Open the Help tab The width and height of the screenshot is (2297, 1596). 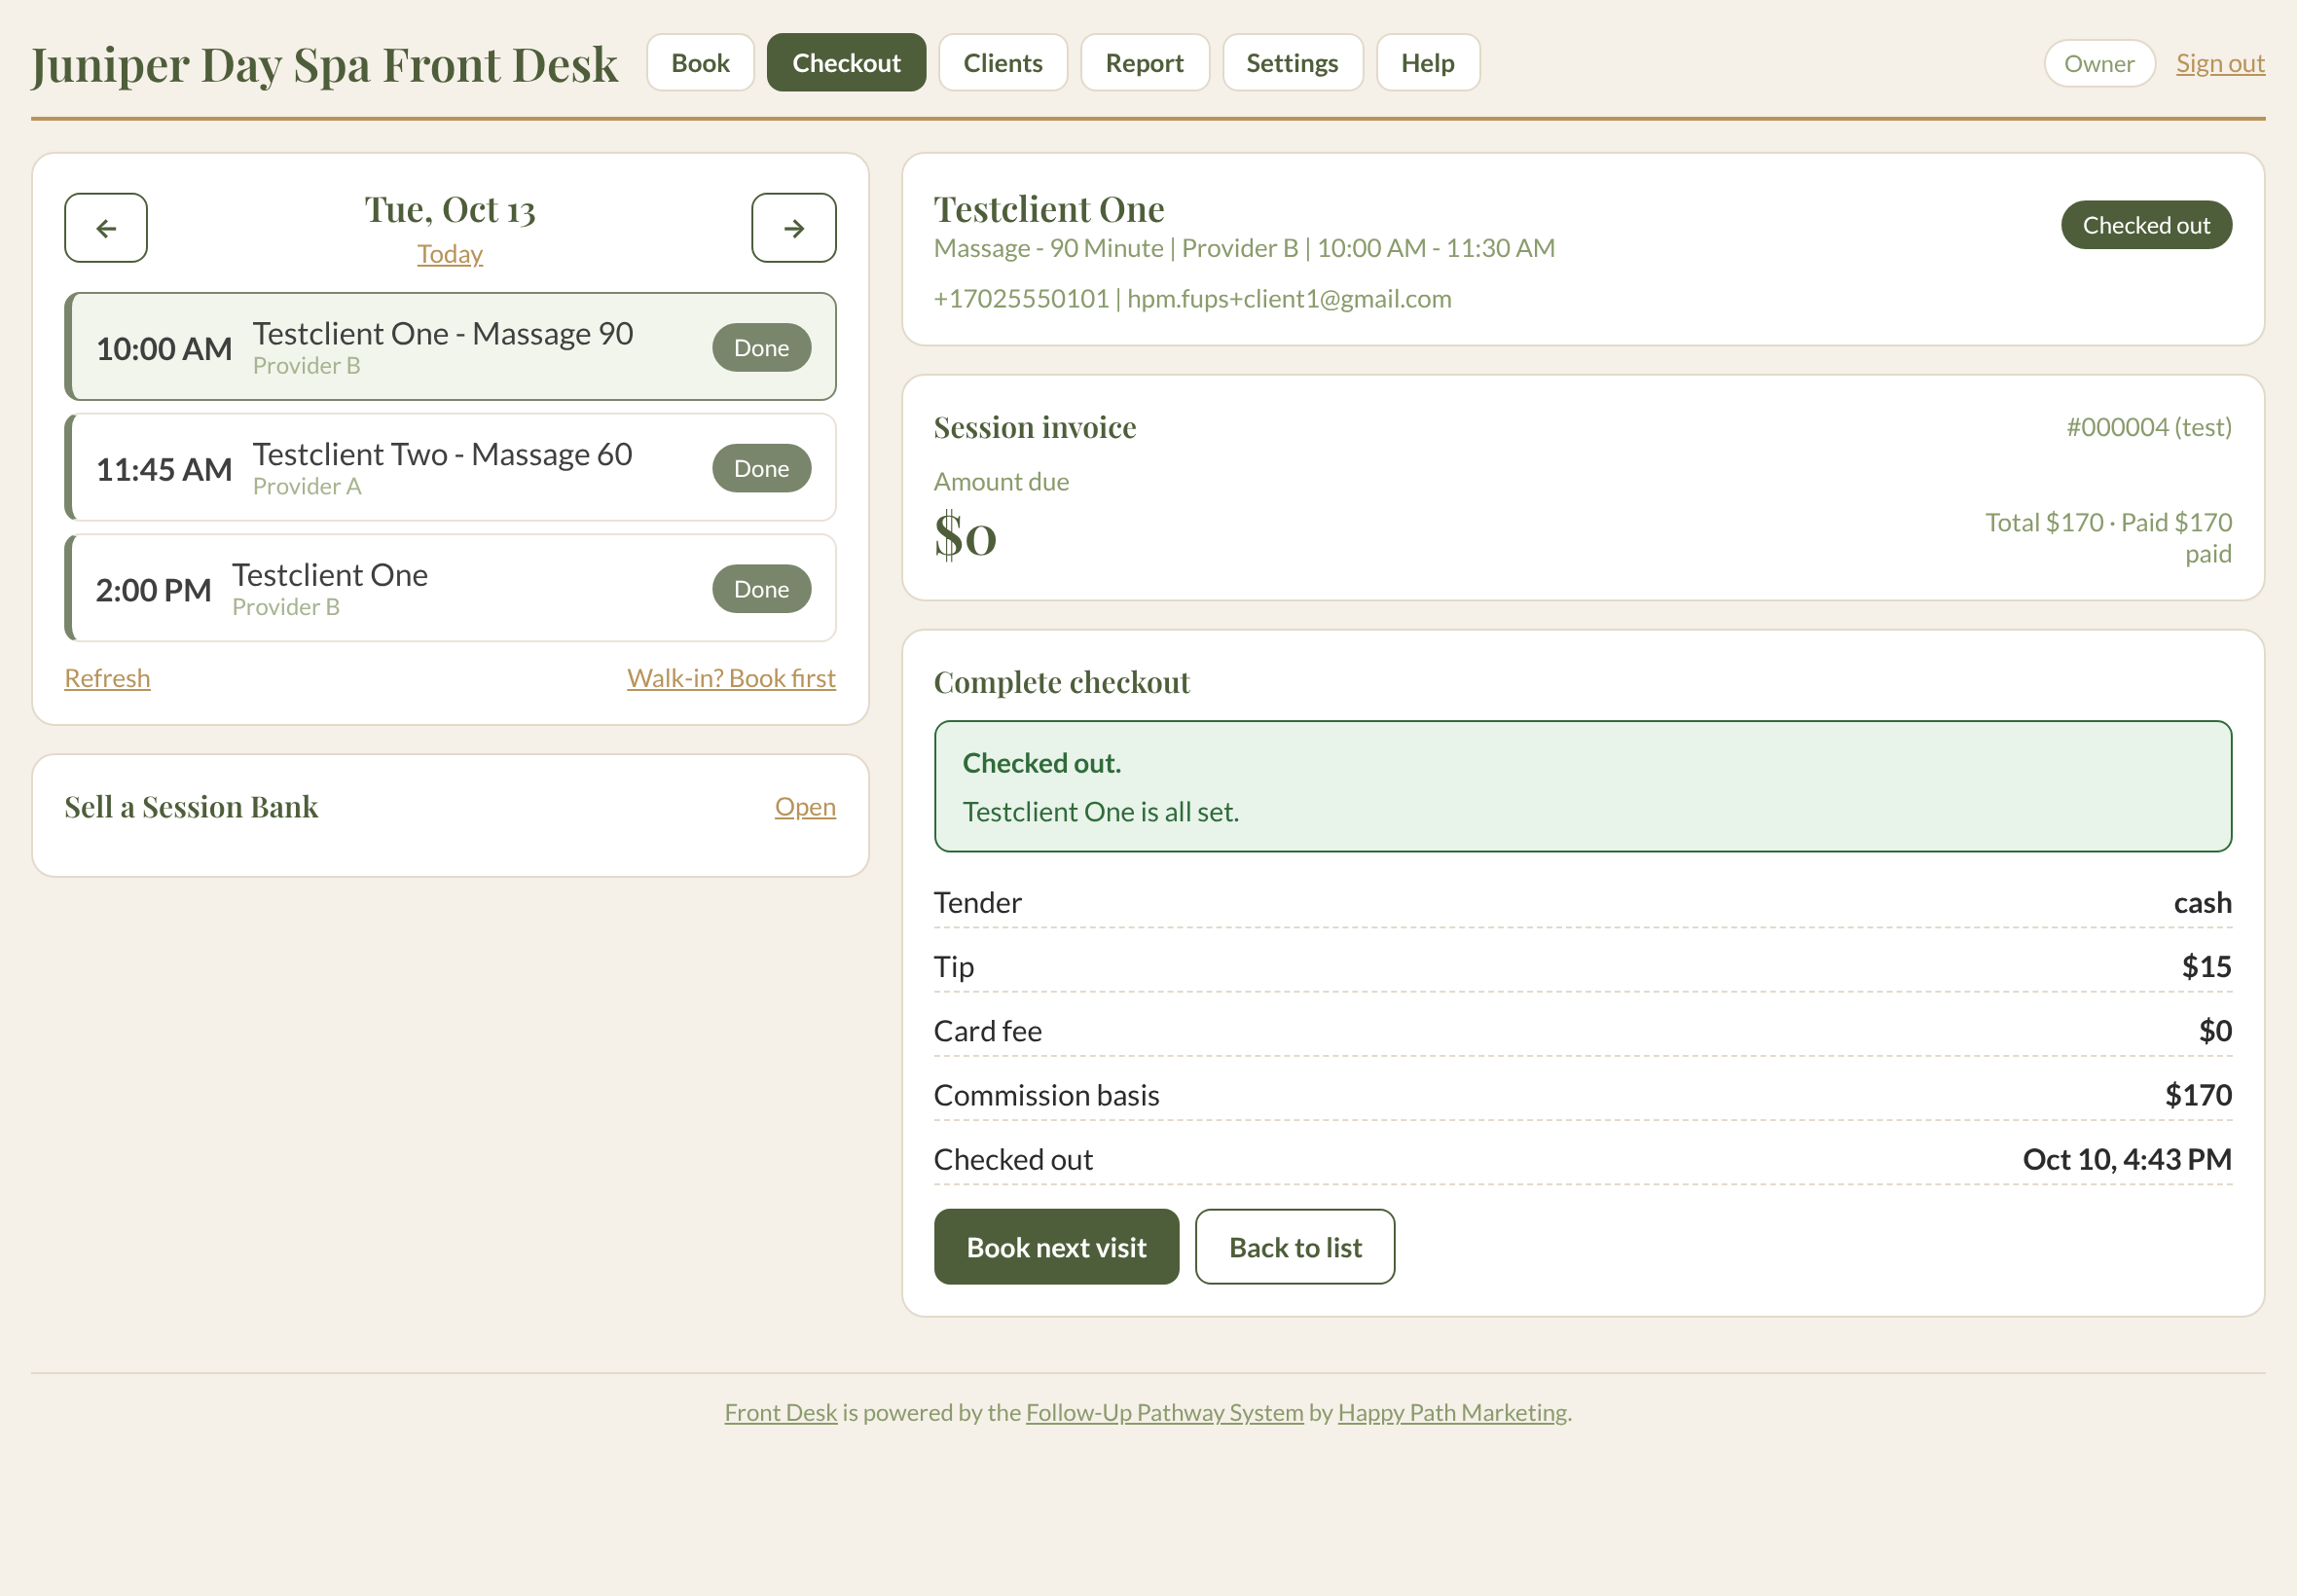tap(1428, 63)
